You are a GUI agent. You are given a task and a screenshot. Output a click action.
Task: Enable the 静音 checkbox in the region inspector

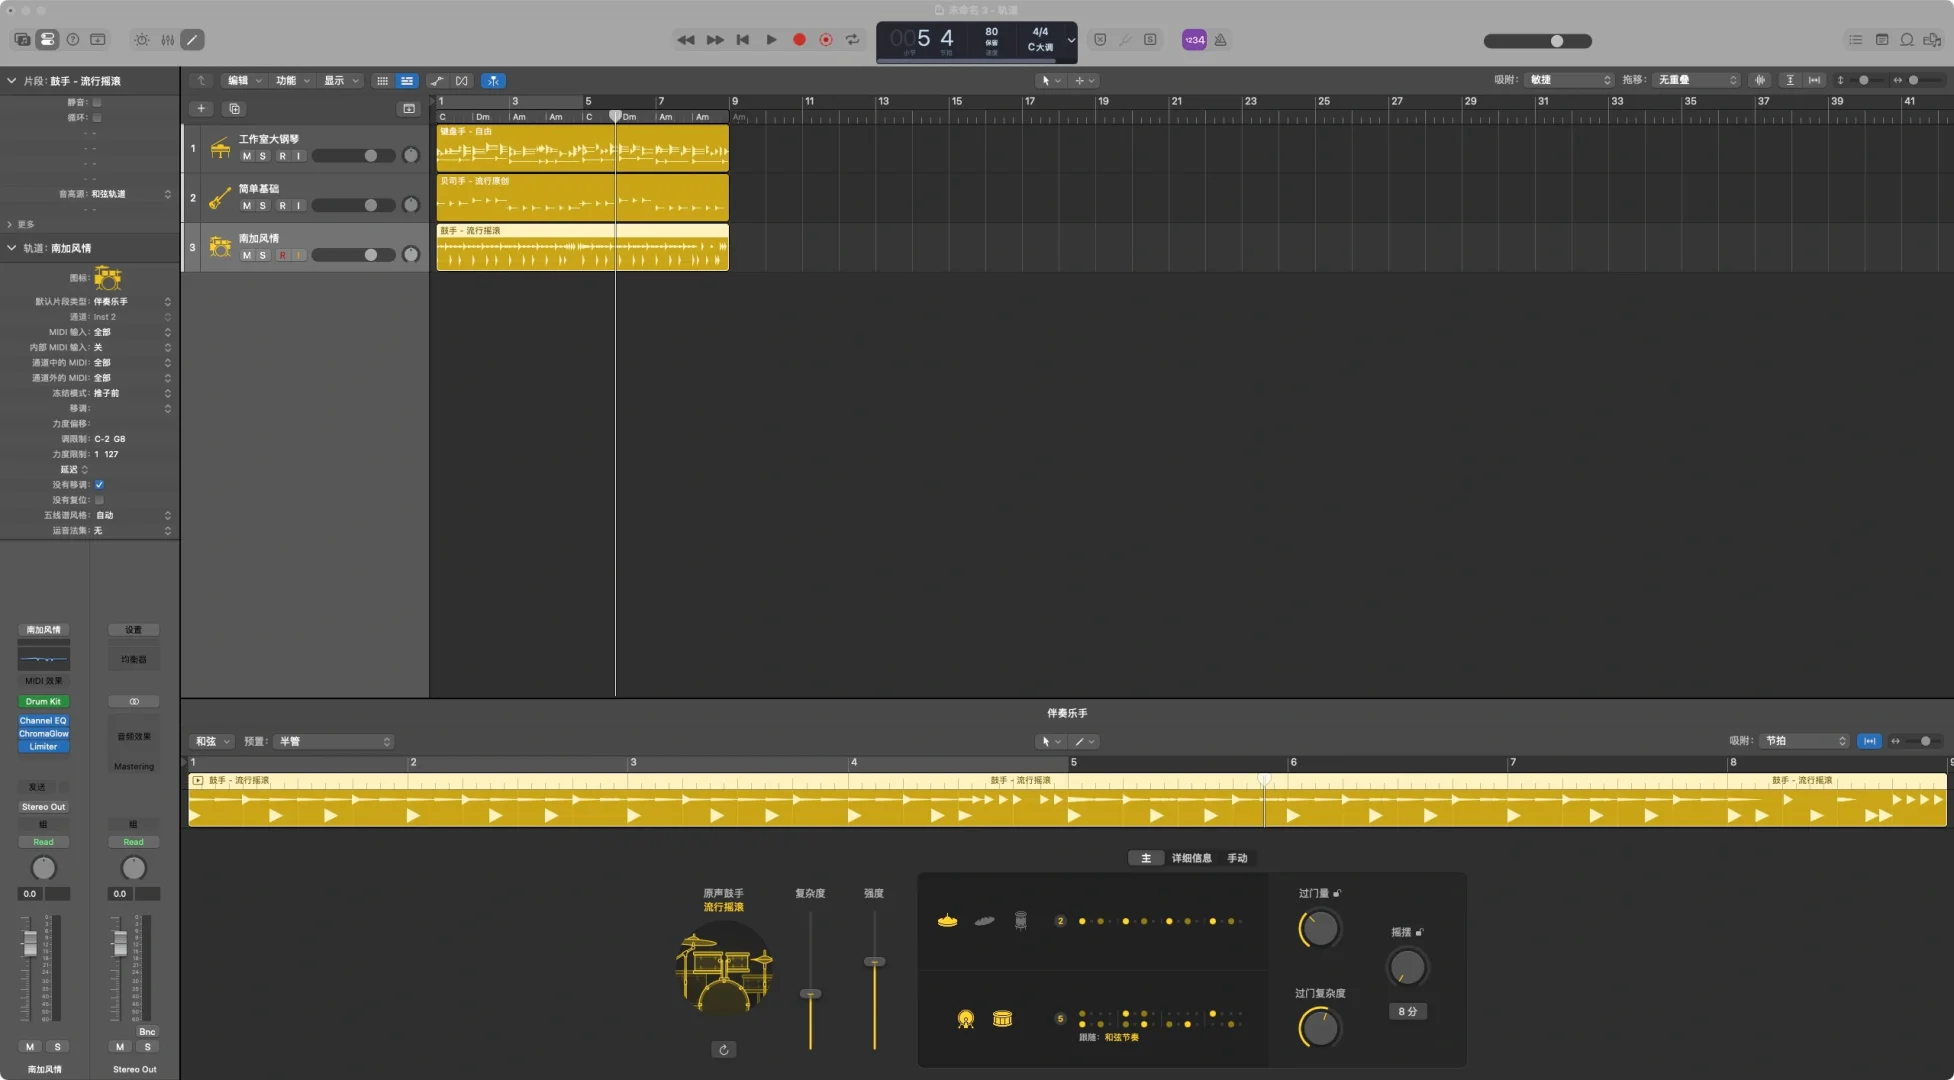pyautogui.click(x=98, y=102)
